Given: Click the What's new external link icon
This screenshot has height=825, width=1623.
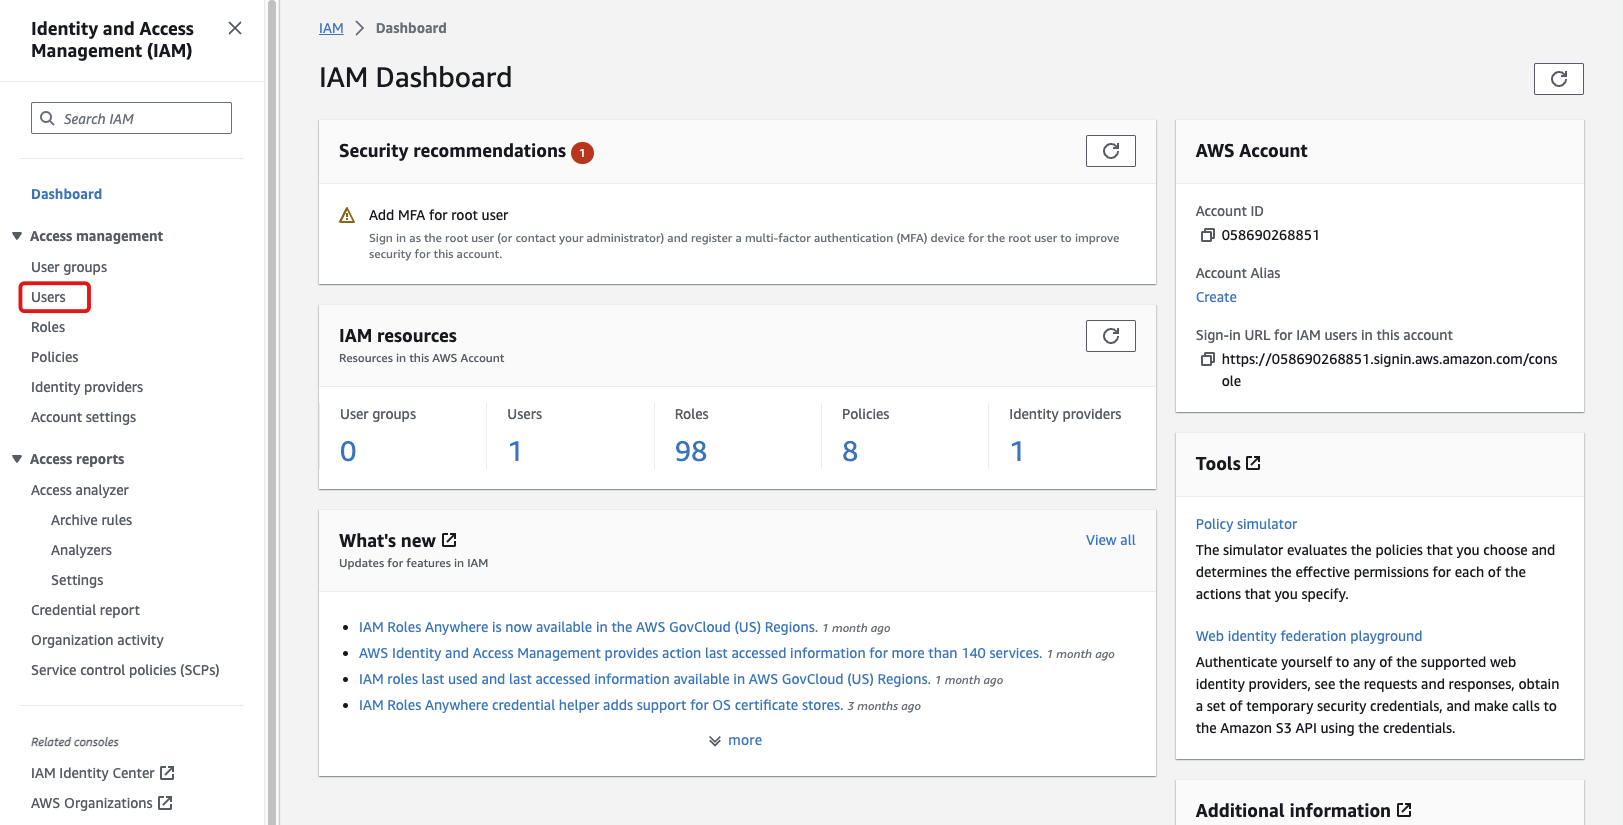Looking at the screenshot, I should [449, 540].
